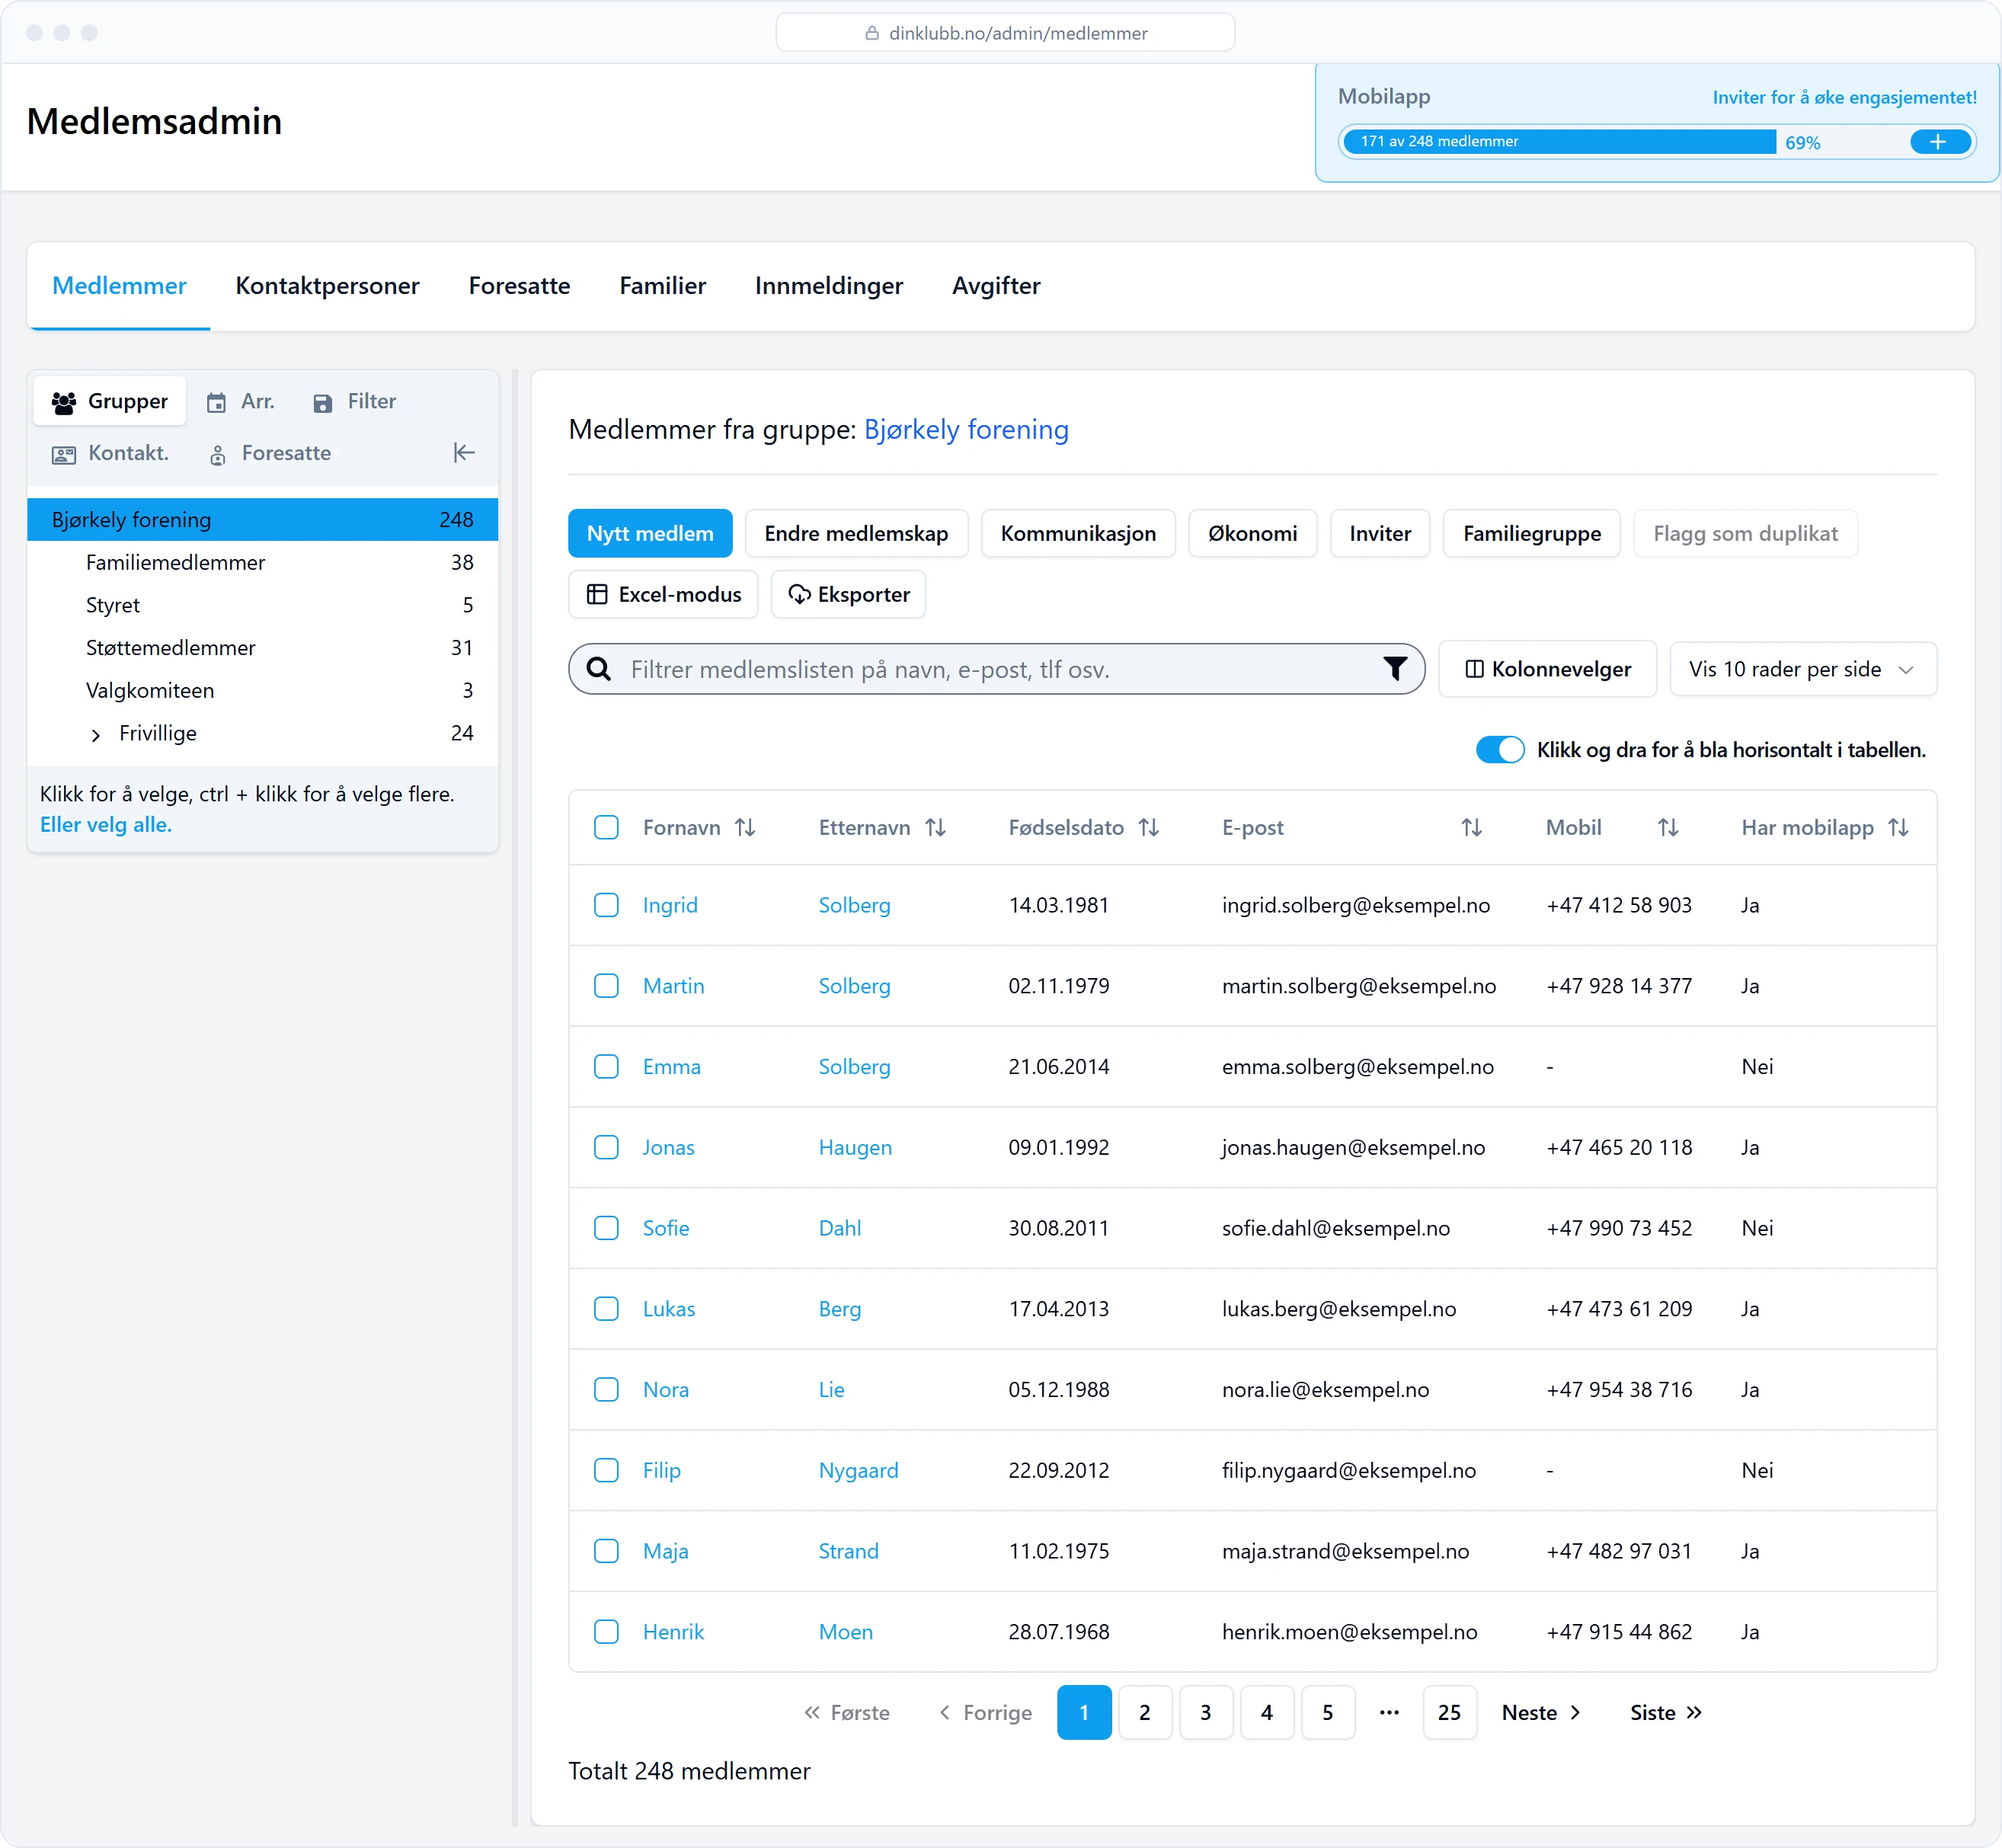Open the Avgifter tab
This screenshot has height=1848, width=2002.
pyautogui.click(x=996, y=286)
